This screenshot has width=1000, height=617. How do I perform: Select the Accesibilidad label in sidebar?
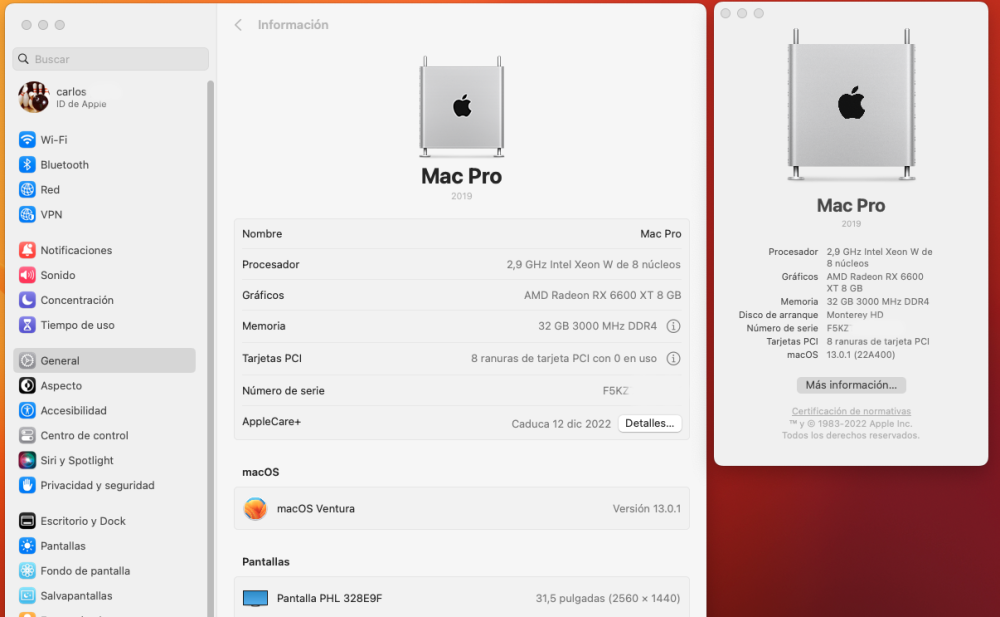[73, 410]
